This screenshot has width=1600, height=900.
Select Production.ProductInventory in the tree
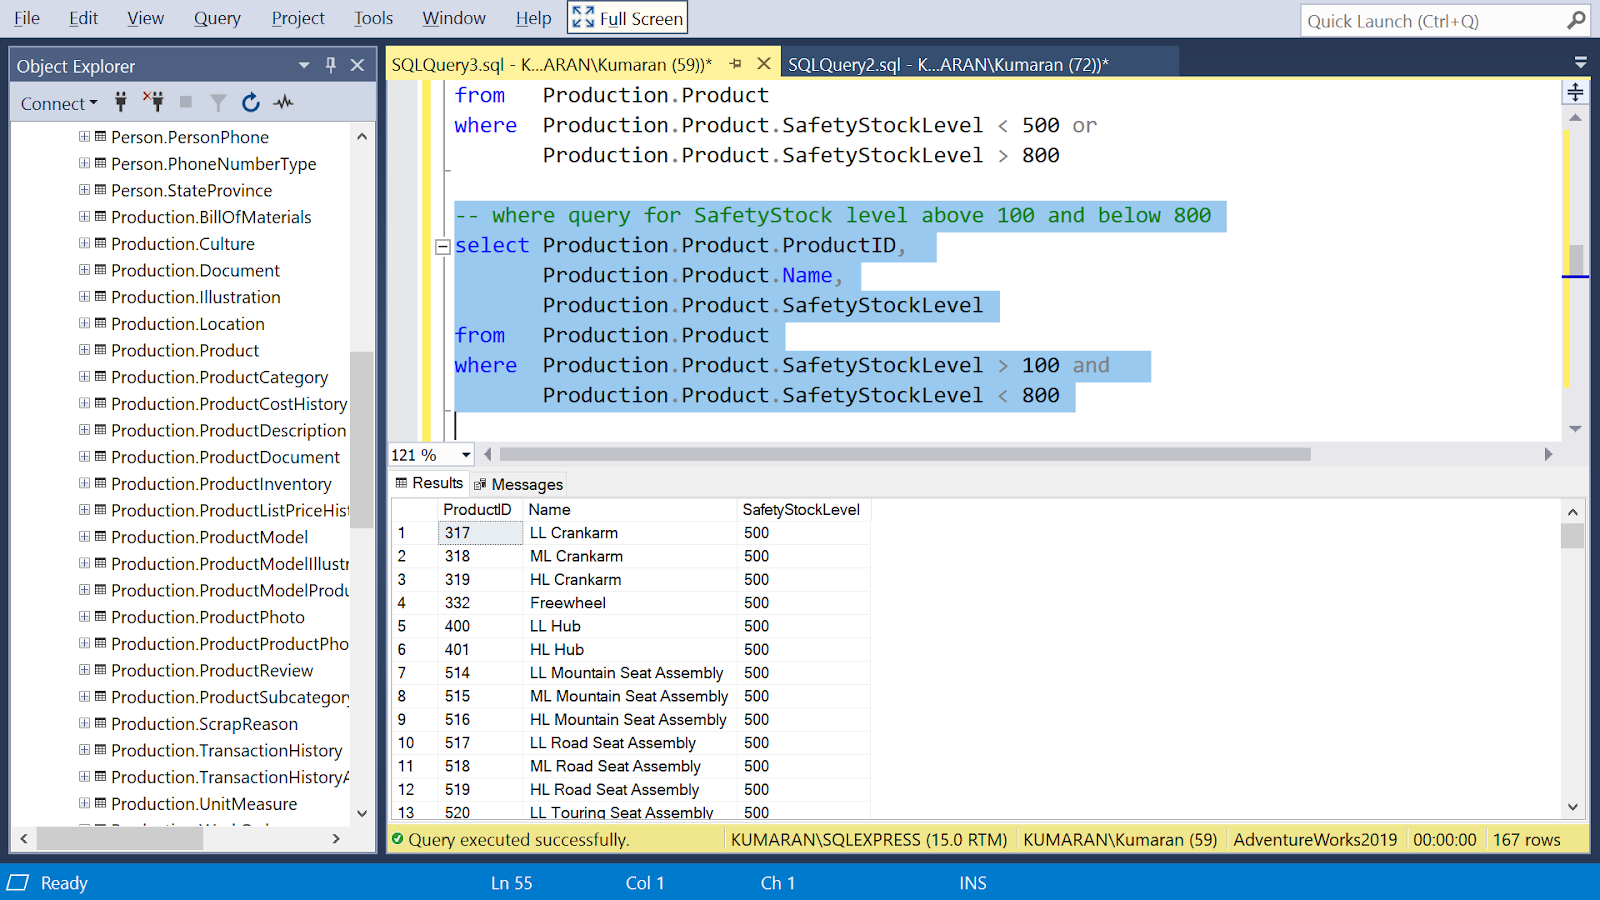pos(221,483)
